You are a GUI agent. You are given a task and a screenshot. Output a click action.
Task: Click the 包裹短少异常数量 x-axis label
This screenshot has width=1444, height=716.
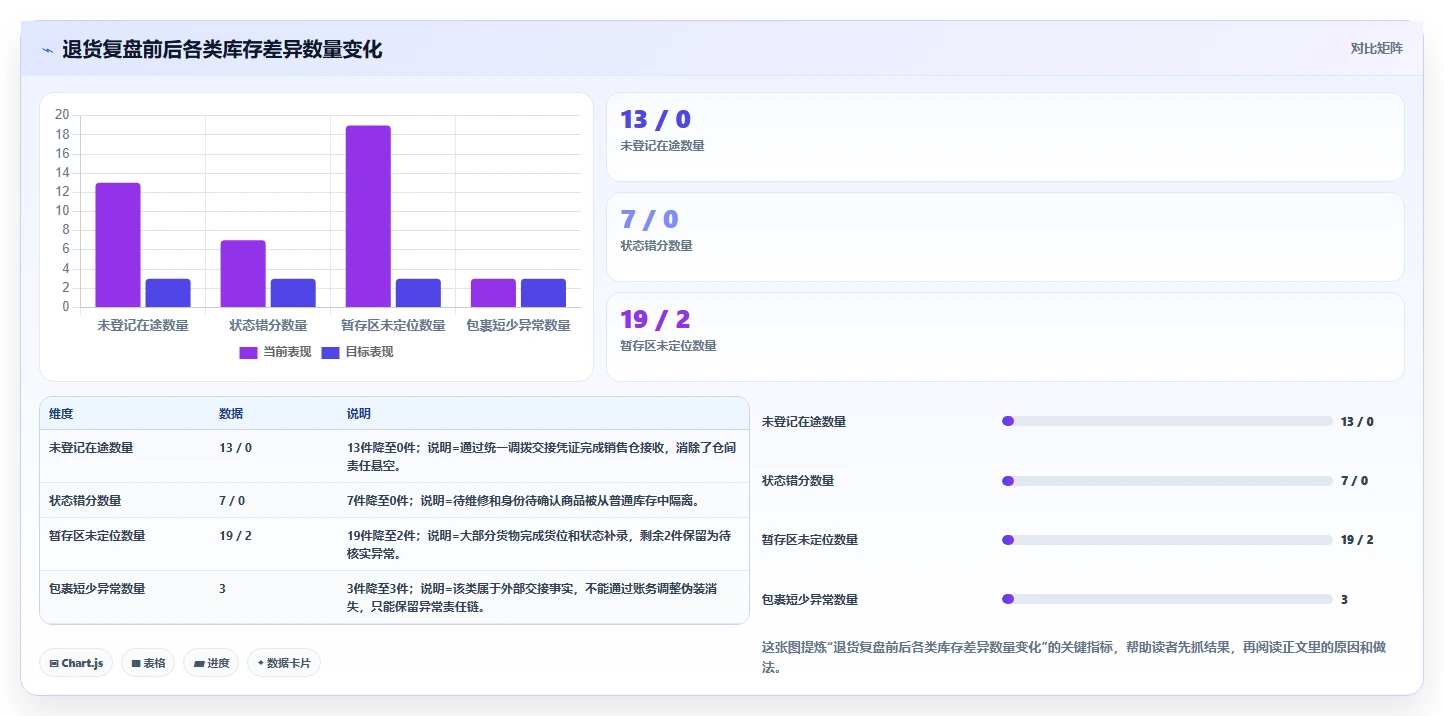518,325
